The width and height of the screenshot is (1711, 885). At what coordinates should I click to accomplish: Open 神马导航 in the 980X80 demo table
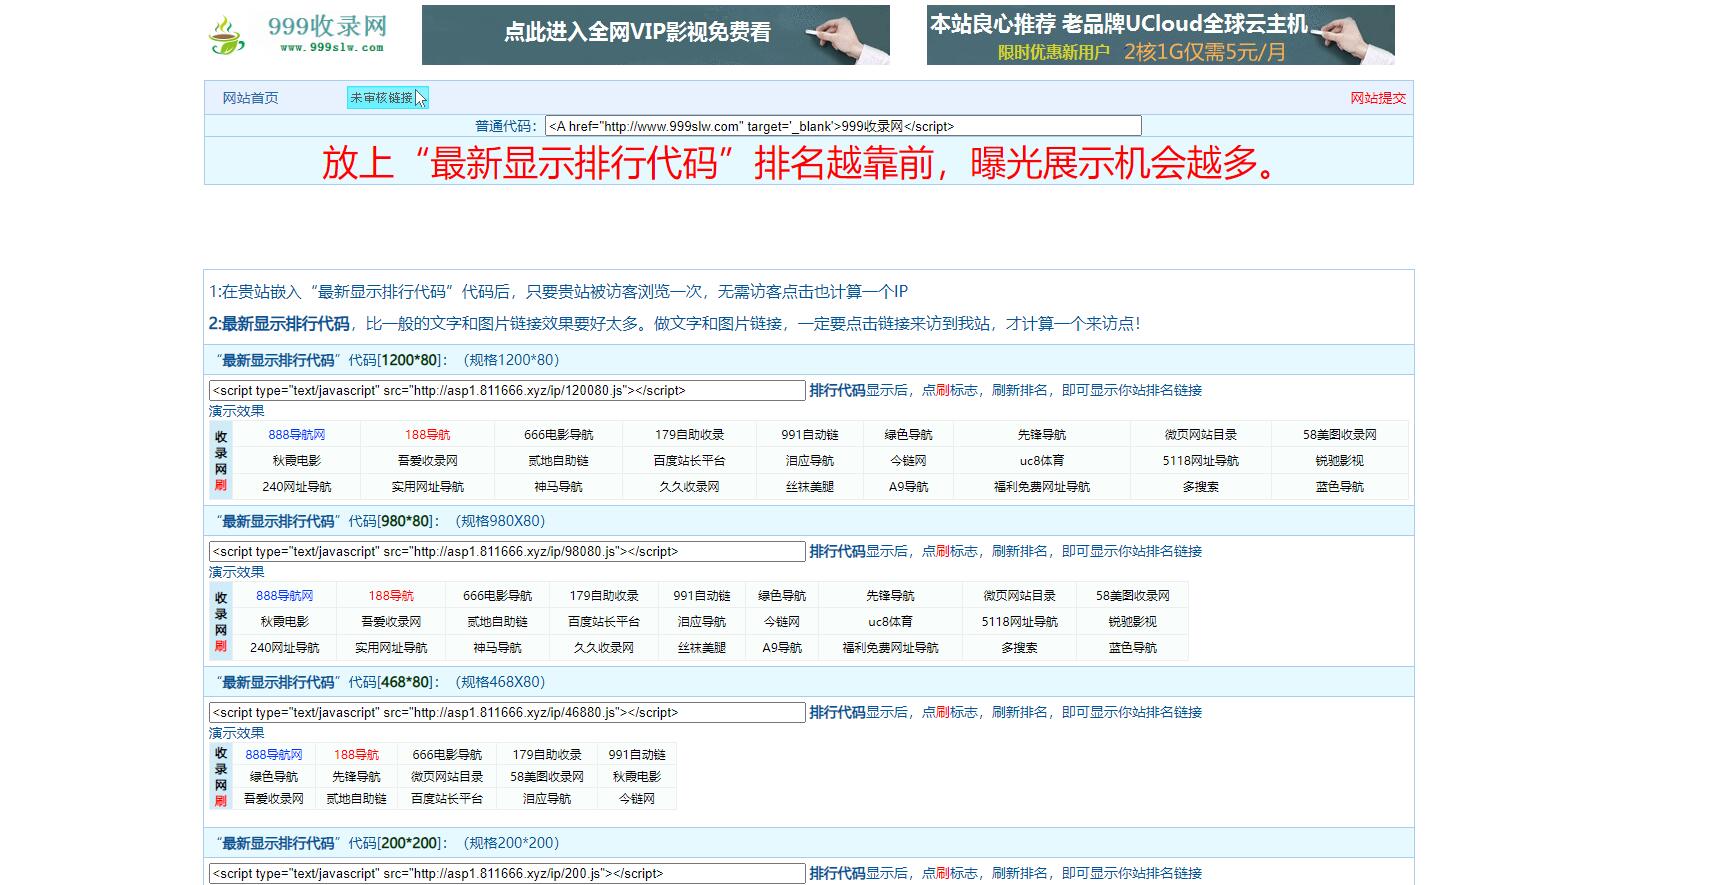point(498,648)
